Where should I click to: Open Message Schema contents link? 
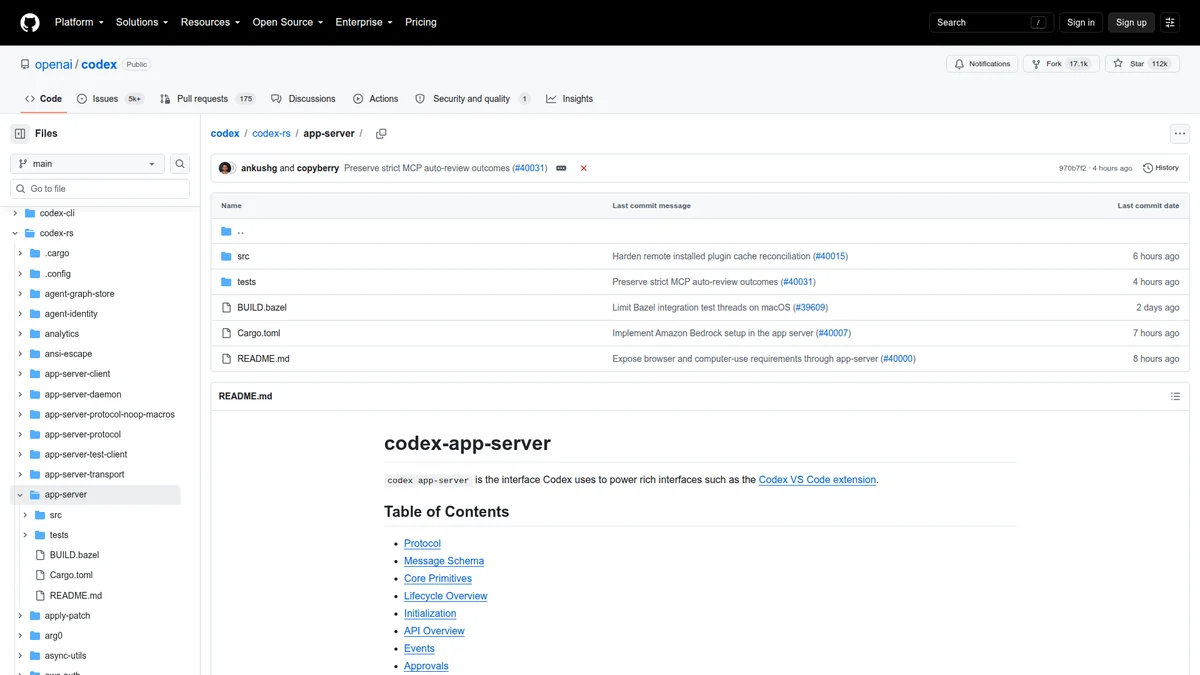444,561
